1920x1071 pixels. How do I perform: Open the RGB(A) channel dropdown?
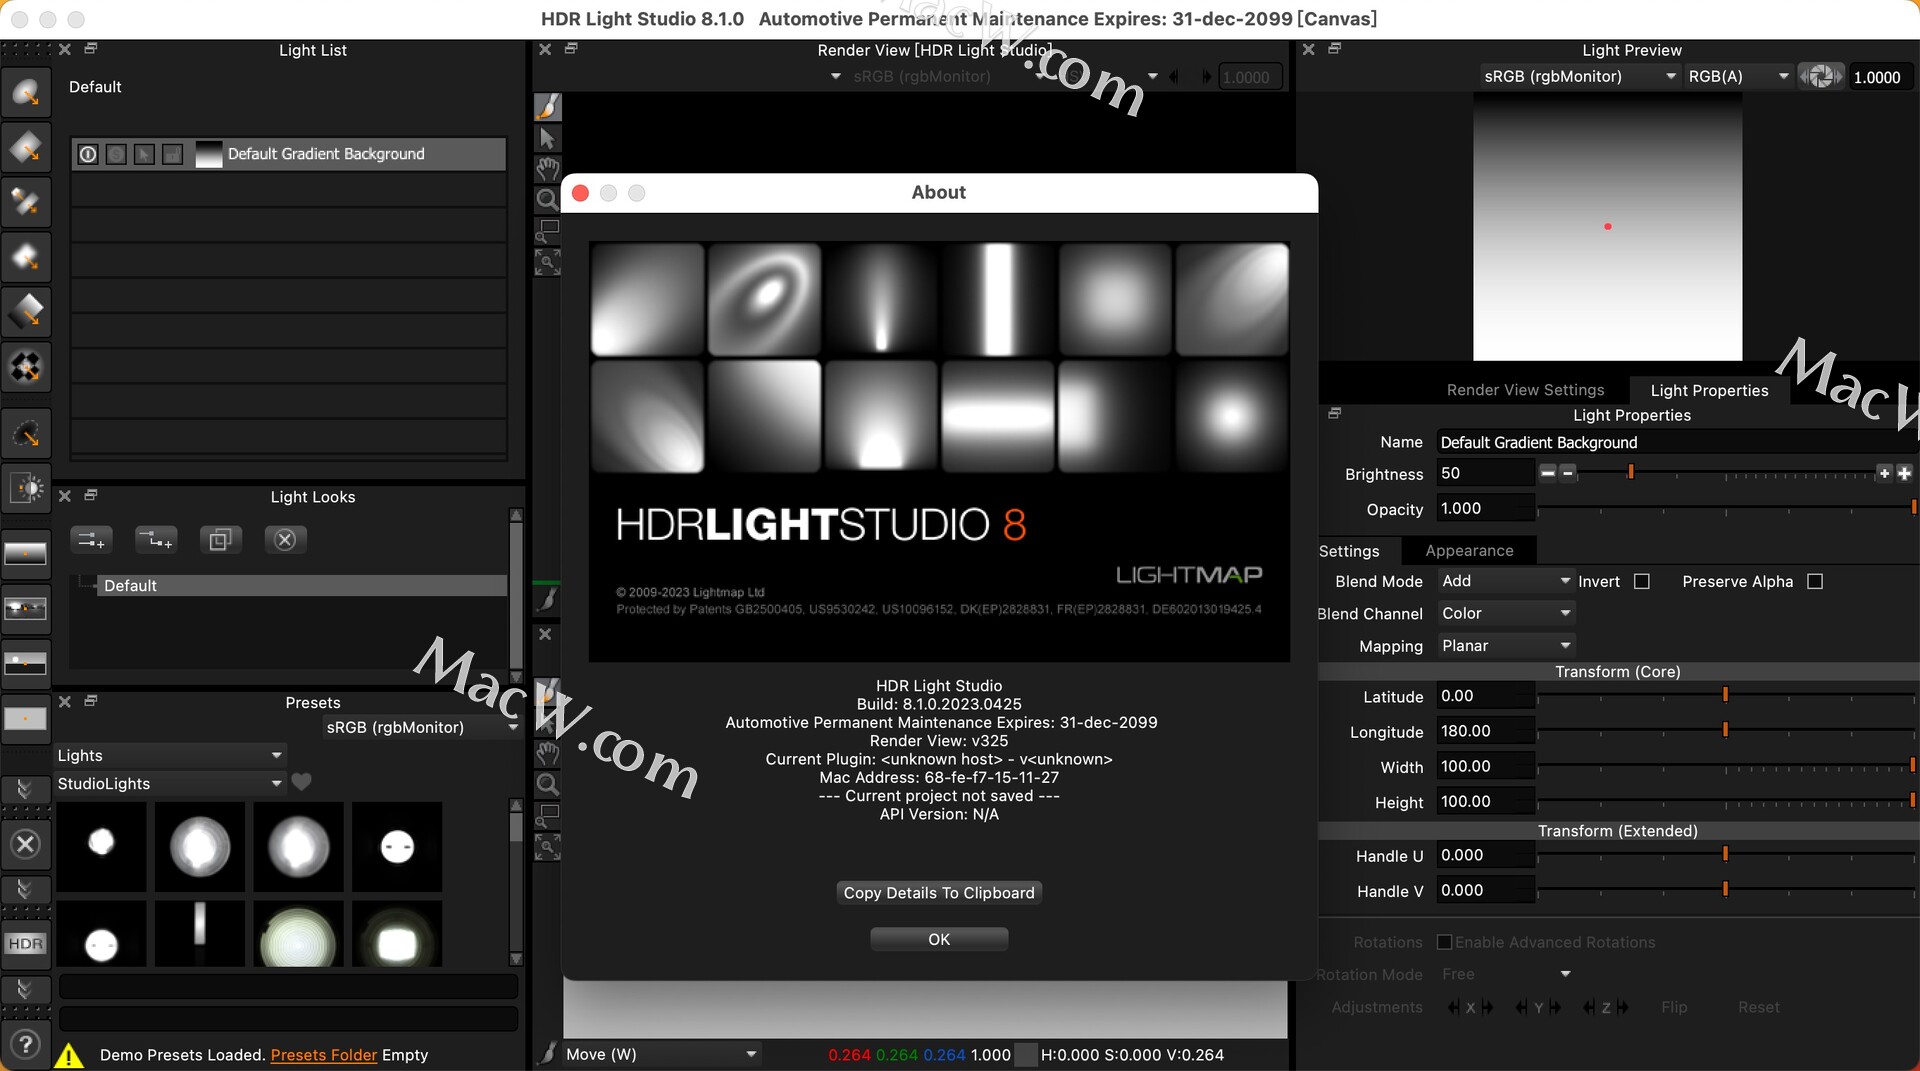(1738, 77)
